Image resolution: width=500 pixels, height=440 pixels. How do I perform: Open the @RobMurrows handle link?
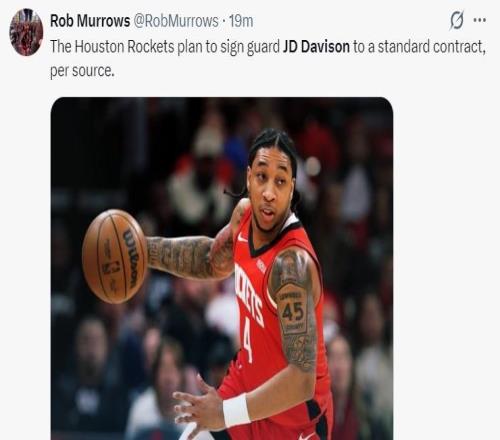click(176, 21)
